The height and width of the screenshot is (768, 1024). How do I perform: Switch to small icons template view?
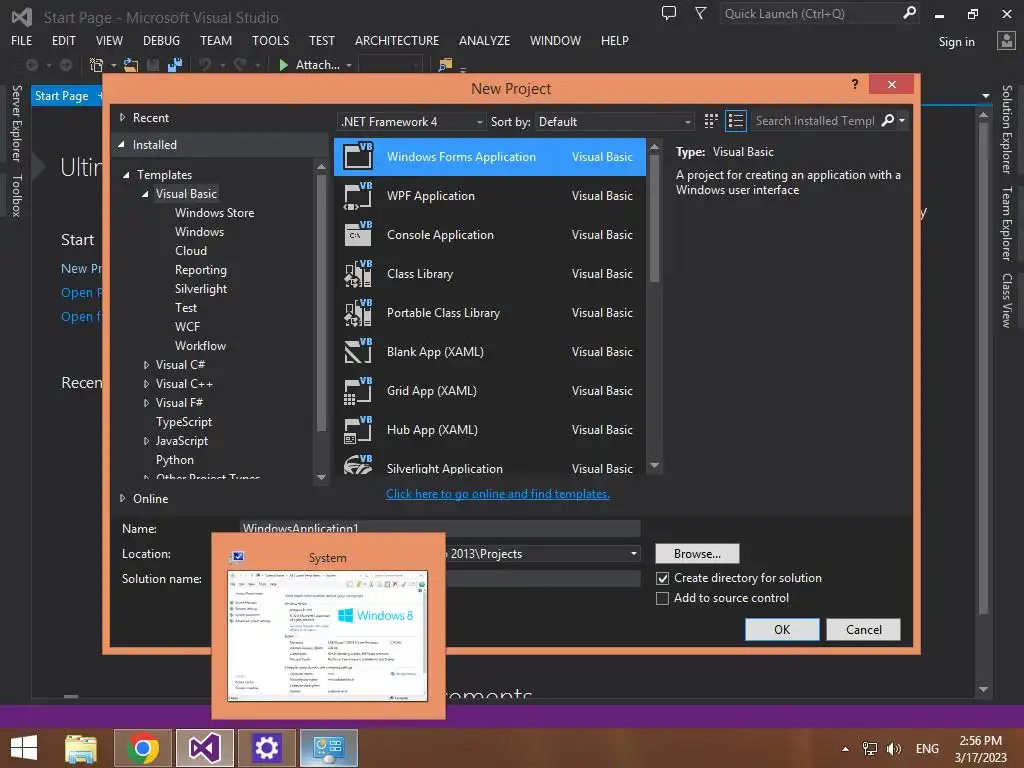point(711,121)
